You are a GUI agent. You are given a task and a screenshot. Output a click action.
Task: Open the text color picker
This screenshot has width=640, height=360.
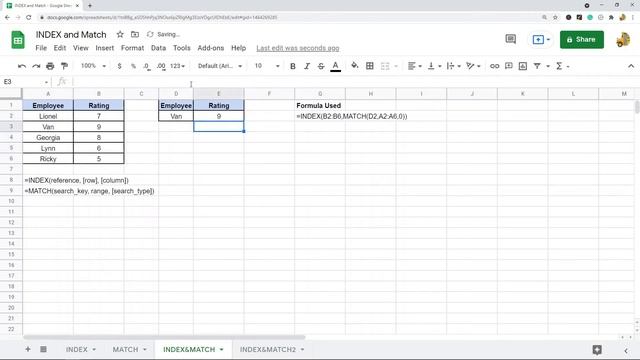[x=336, y=66]
